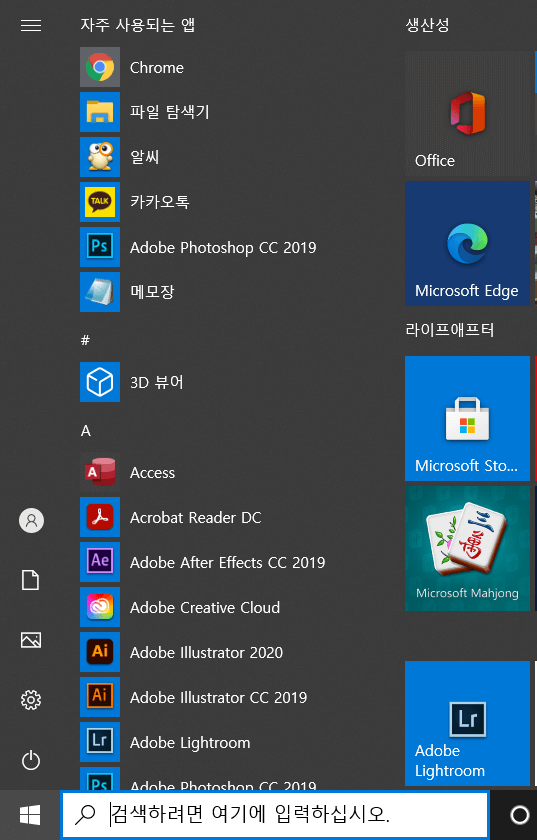
Task: Open the Pictures folder shortcut
Action: (31, 640)
